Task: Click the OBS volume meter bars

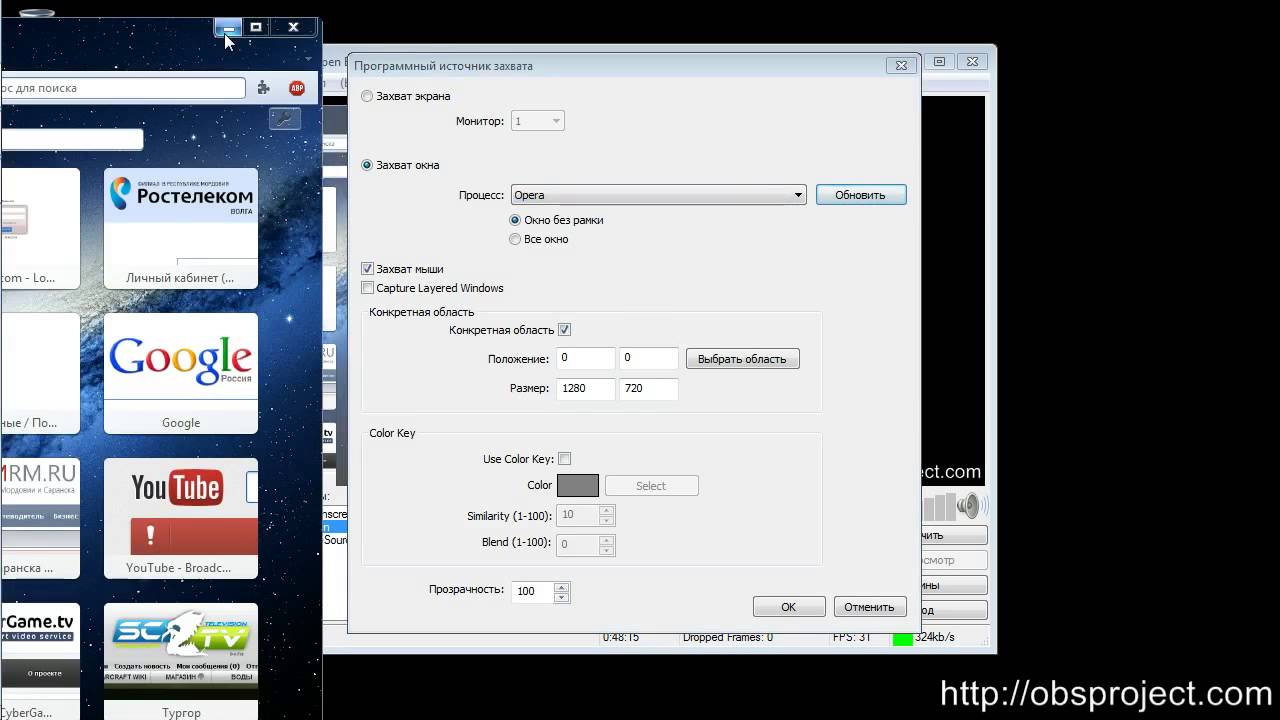Action: (938, 506)
